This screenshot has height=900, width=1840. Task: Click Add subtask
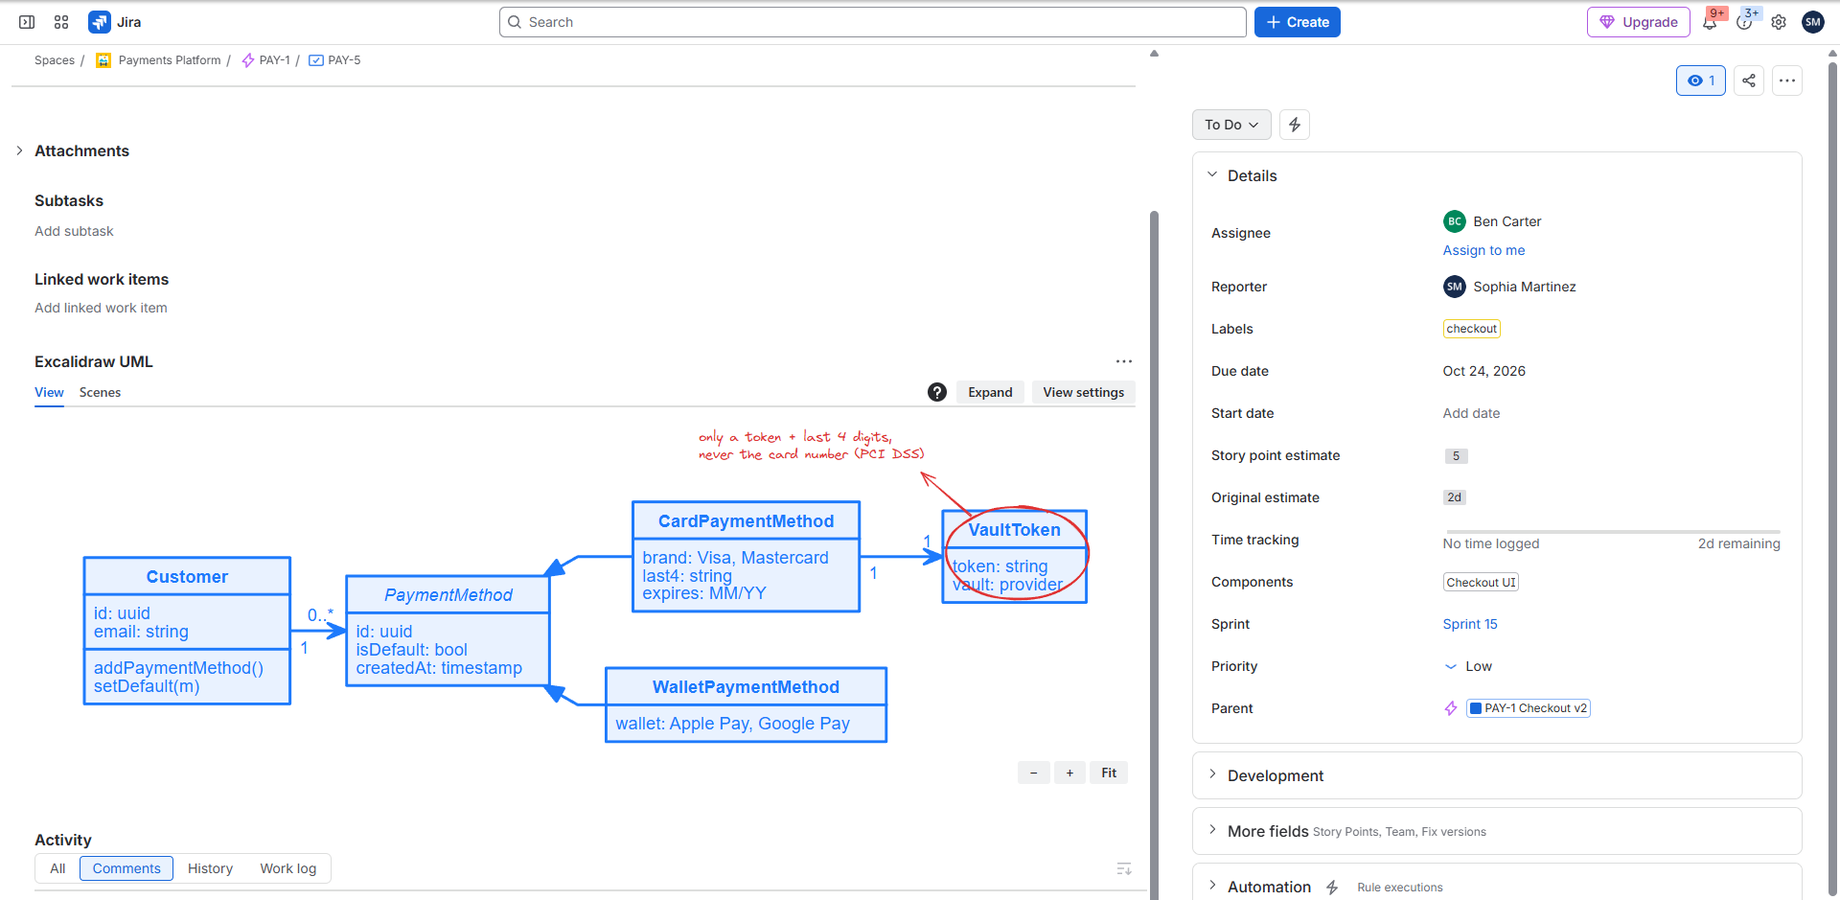click(74, 231)
